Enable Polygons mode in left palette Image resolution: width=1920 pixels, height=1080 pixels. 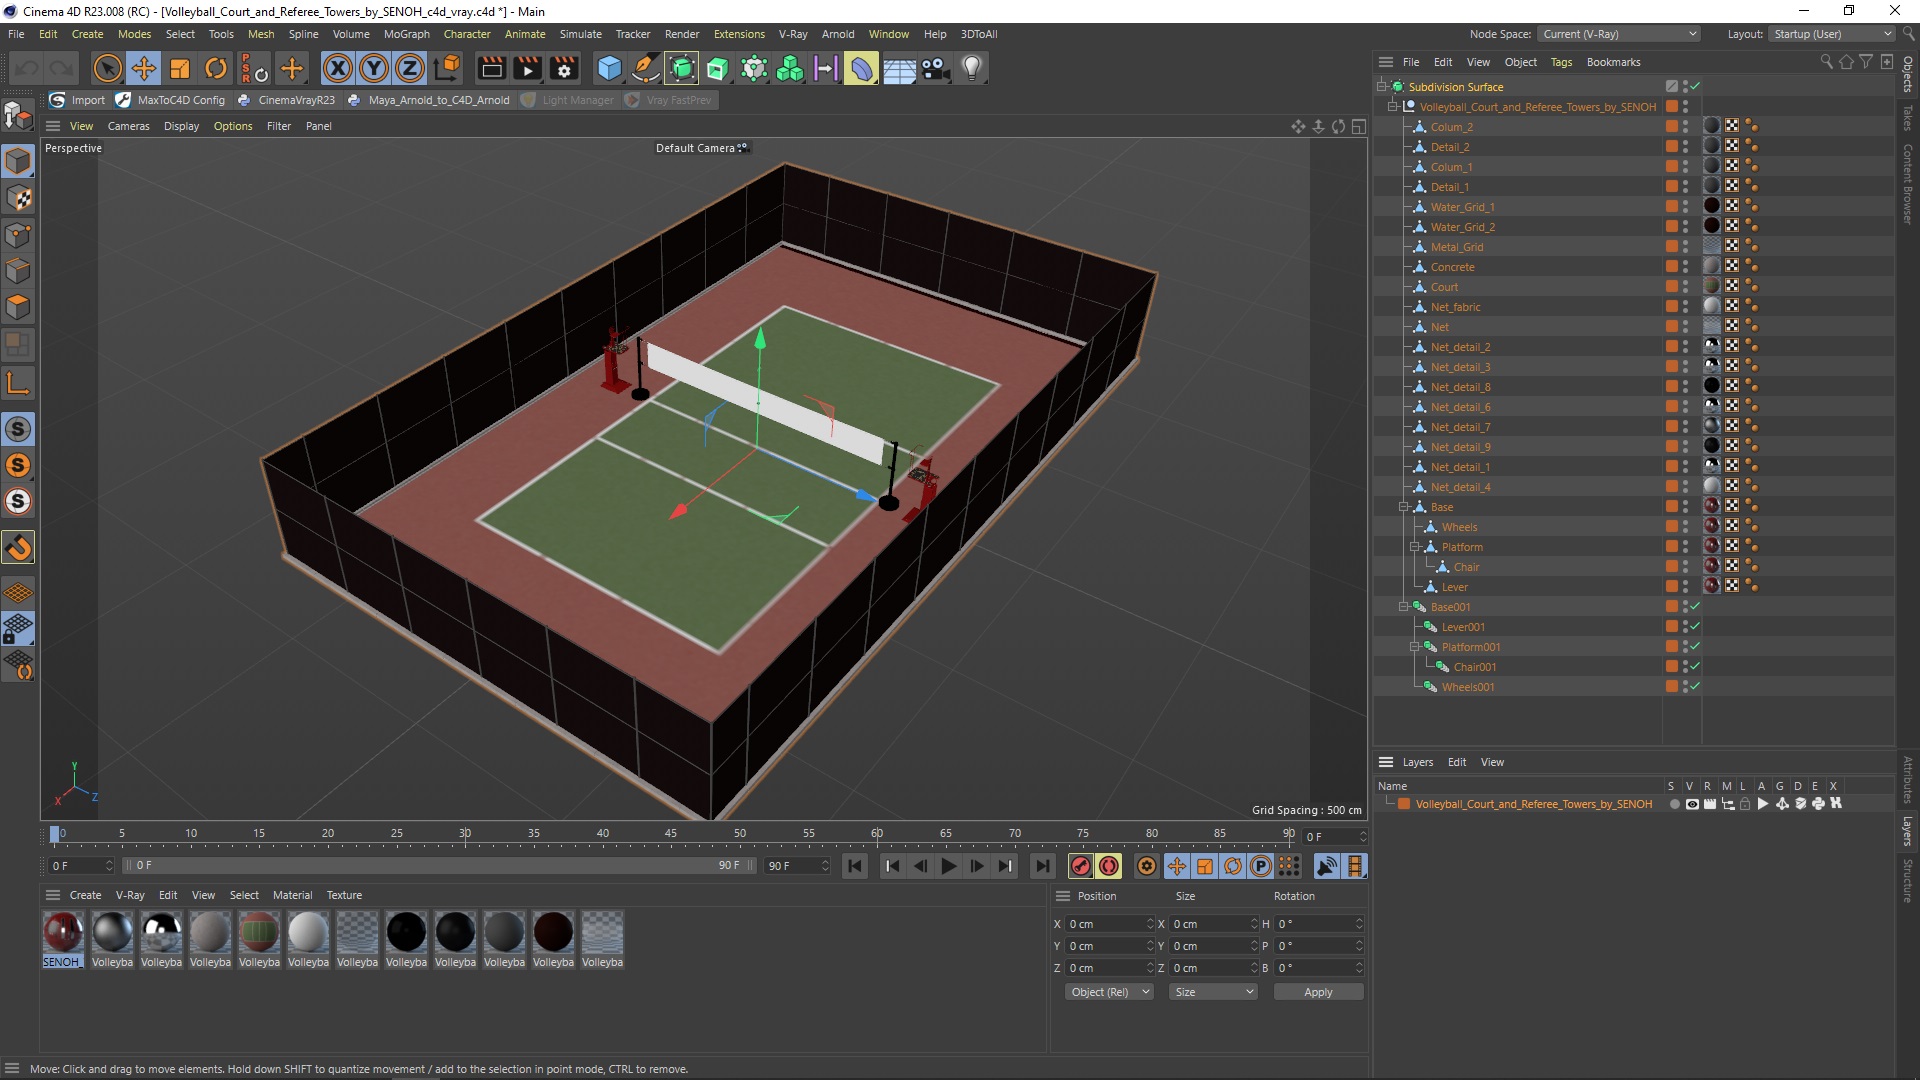coord(18,307)
